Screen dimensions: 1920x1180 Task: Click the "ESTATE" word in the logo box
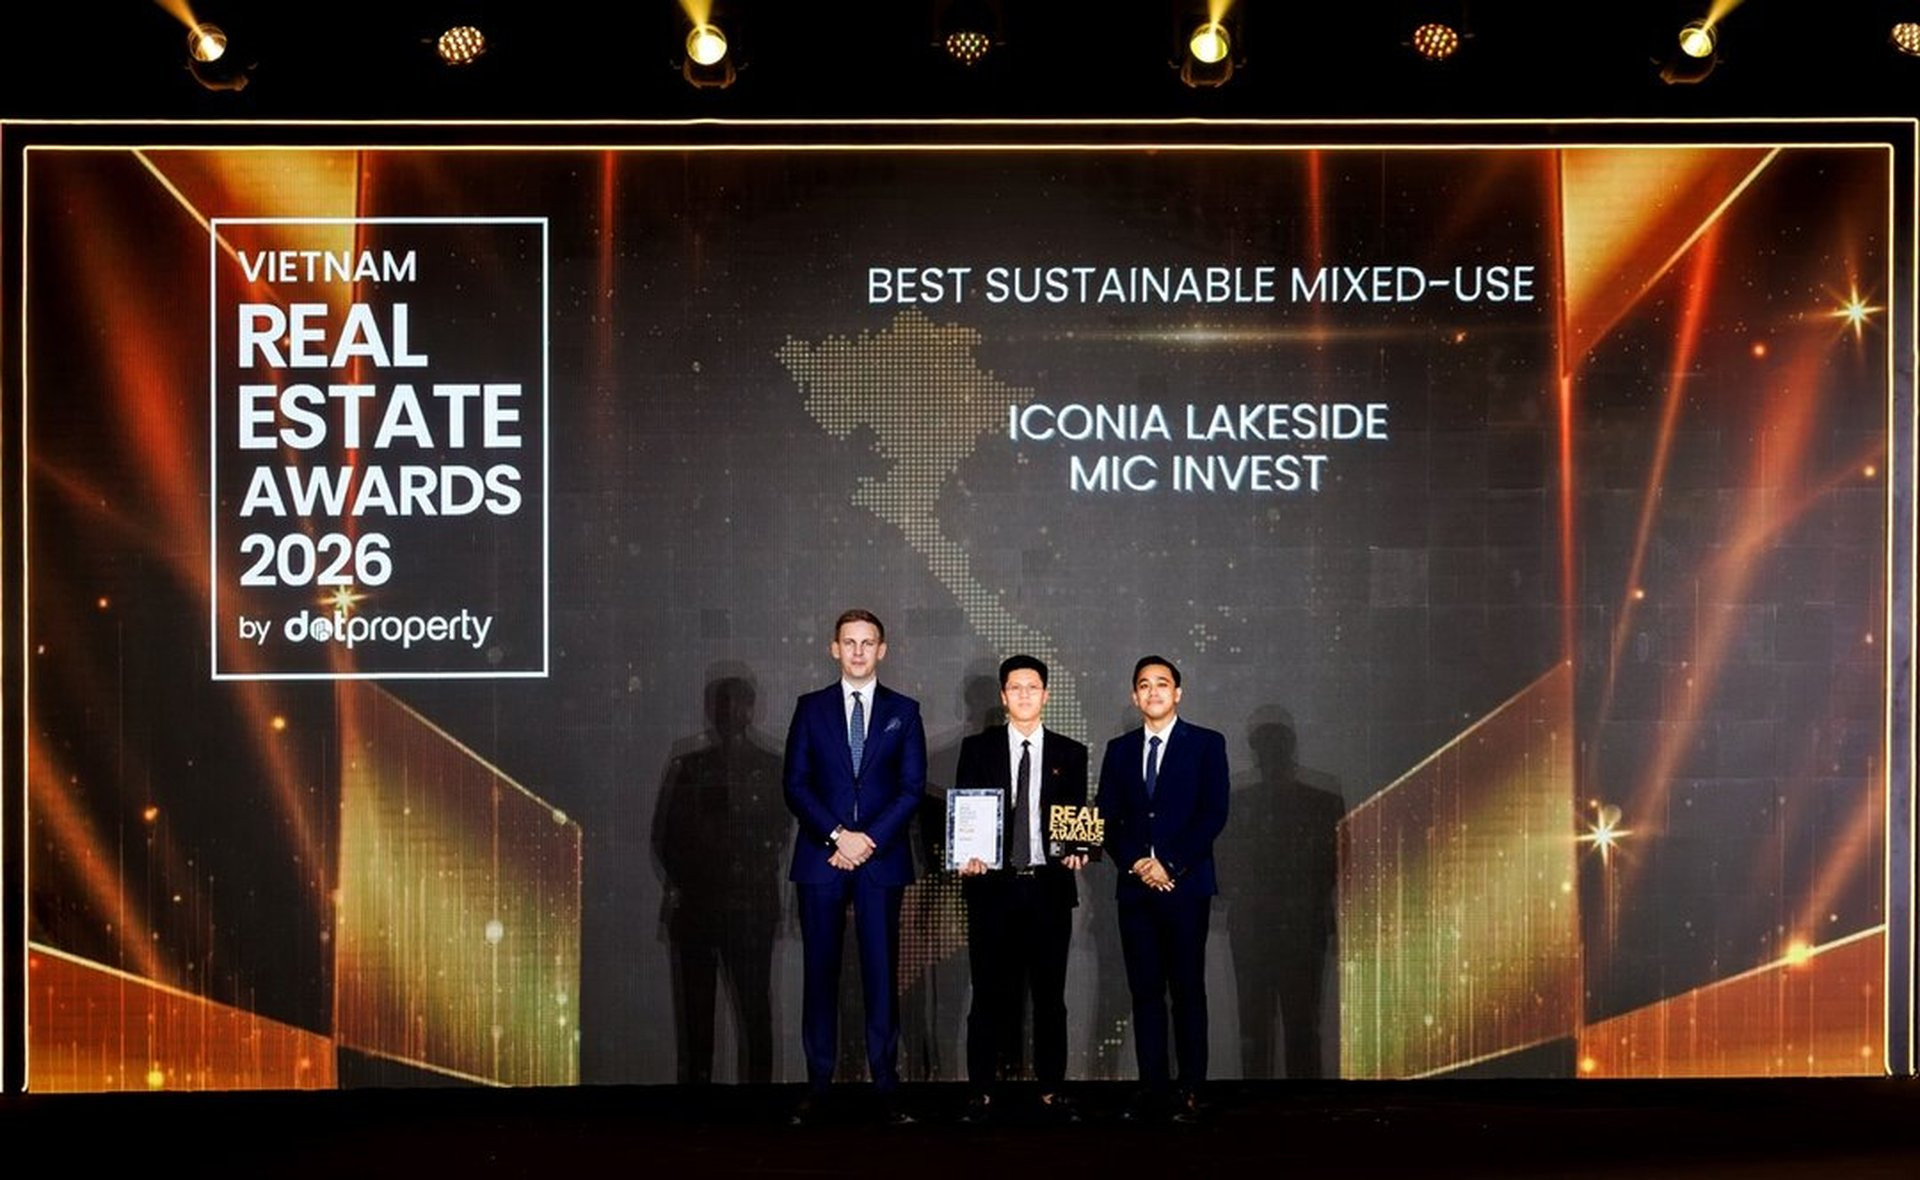(380, 415)
